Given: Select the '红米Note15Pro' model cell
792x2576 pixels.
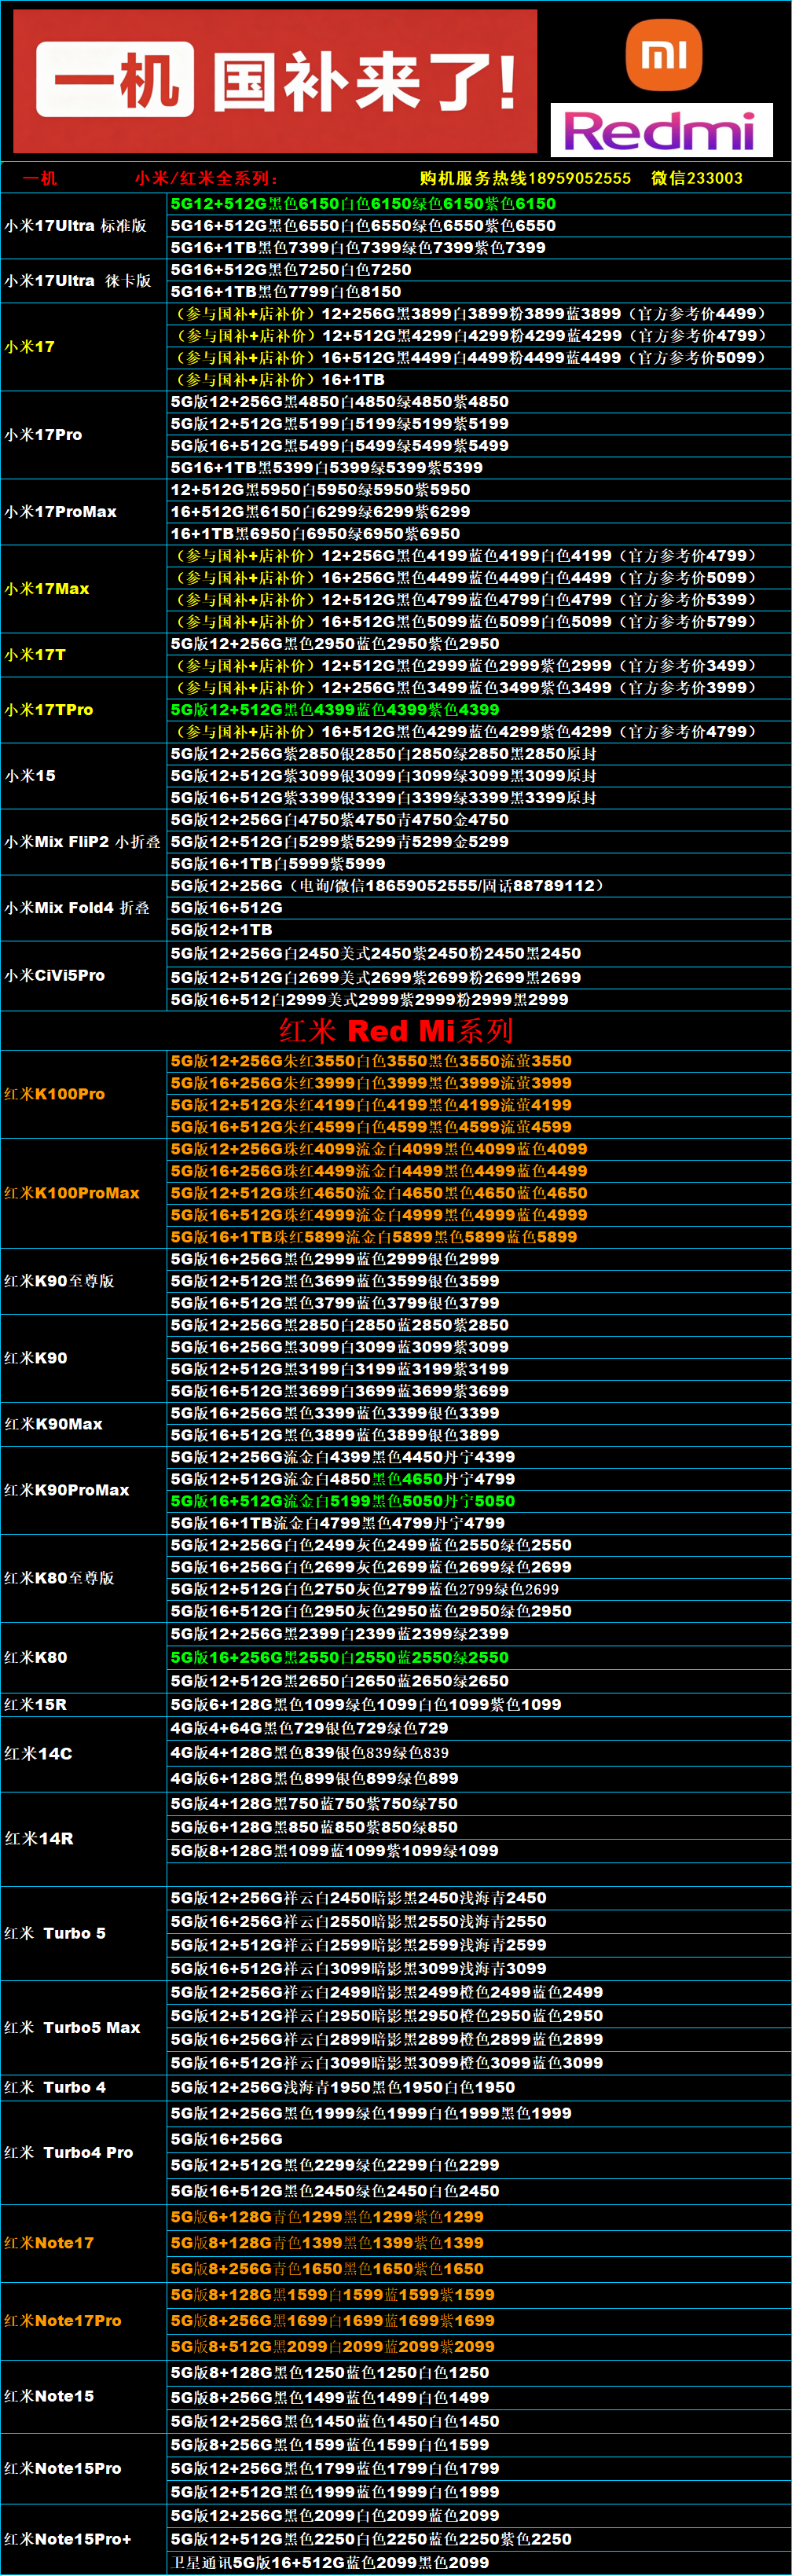Looking at the screenshot, I should click(84, 2469).
